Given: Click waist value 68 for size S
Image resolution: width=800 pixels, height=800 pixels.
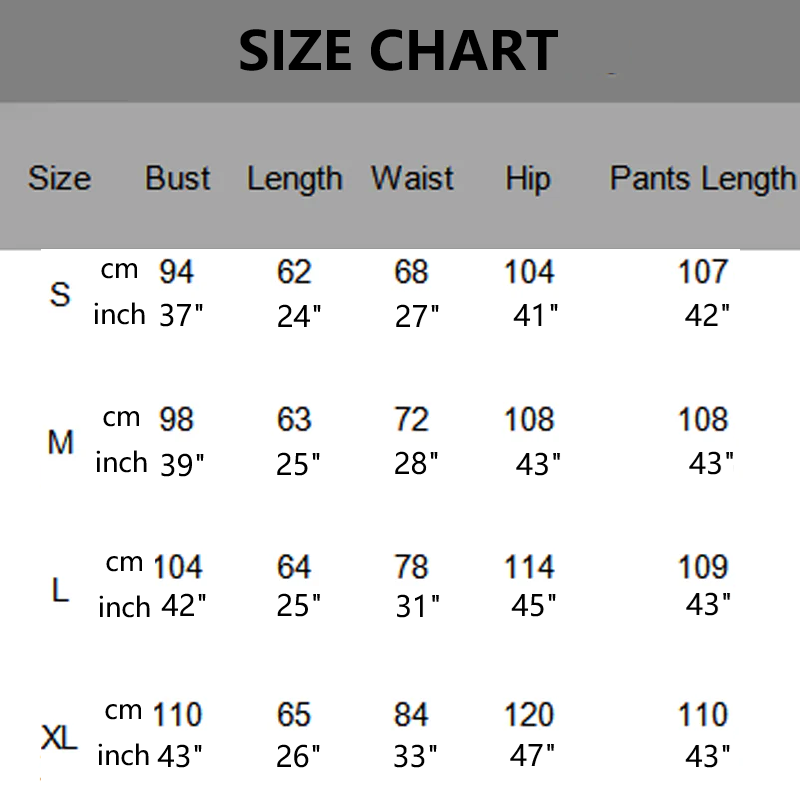Looking at the screenshot, I should point(411,271).
